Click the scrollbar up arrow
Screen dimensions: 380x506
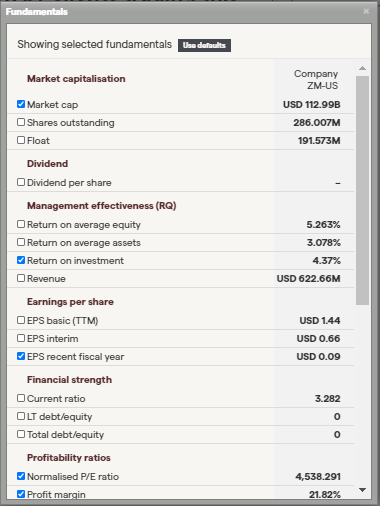[362, 68]
